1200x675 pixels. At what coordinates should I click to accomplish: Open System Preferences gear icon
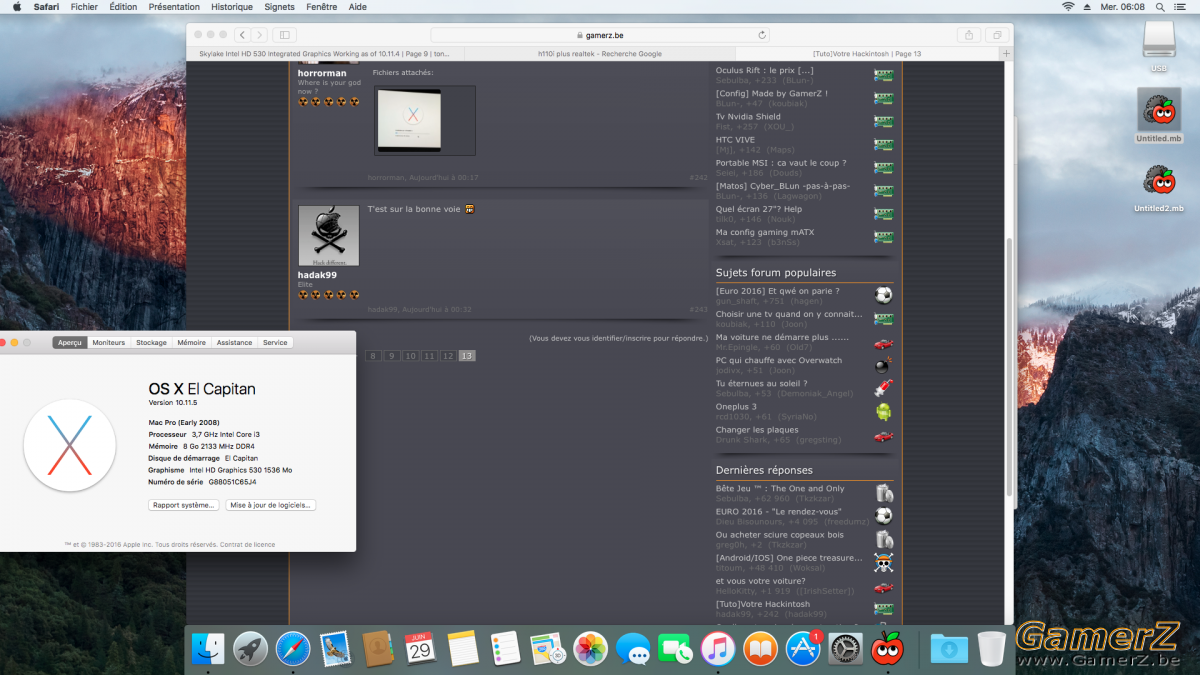click(x=846, y=649)
